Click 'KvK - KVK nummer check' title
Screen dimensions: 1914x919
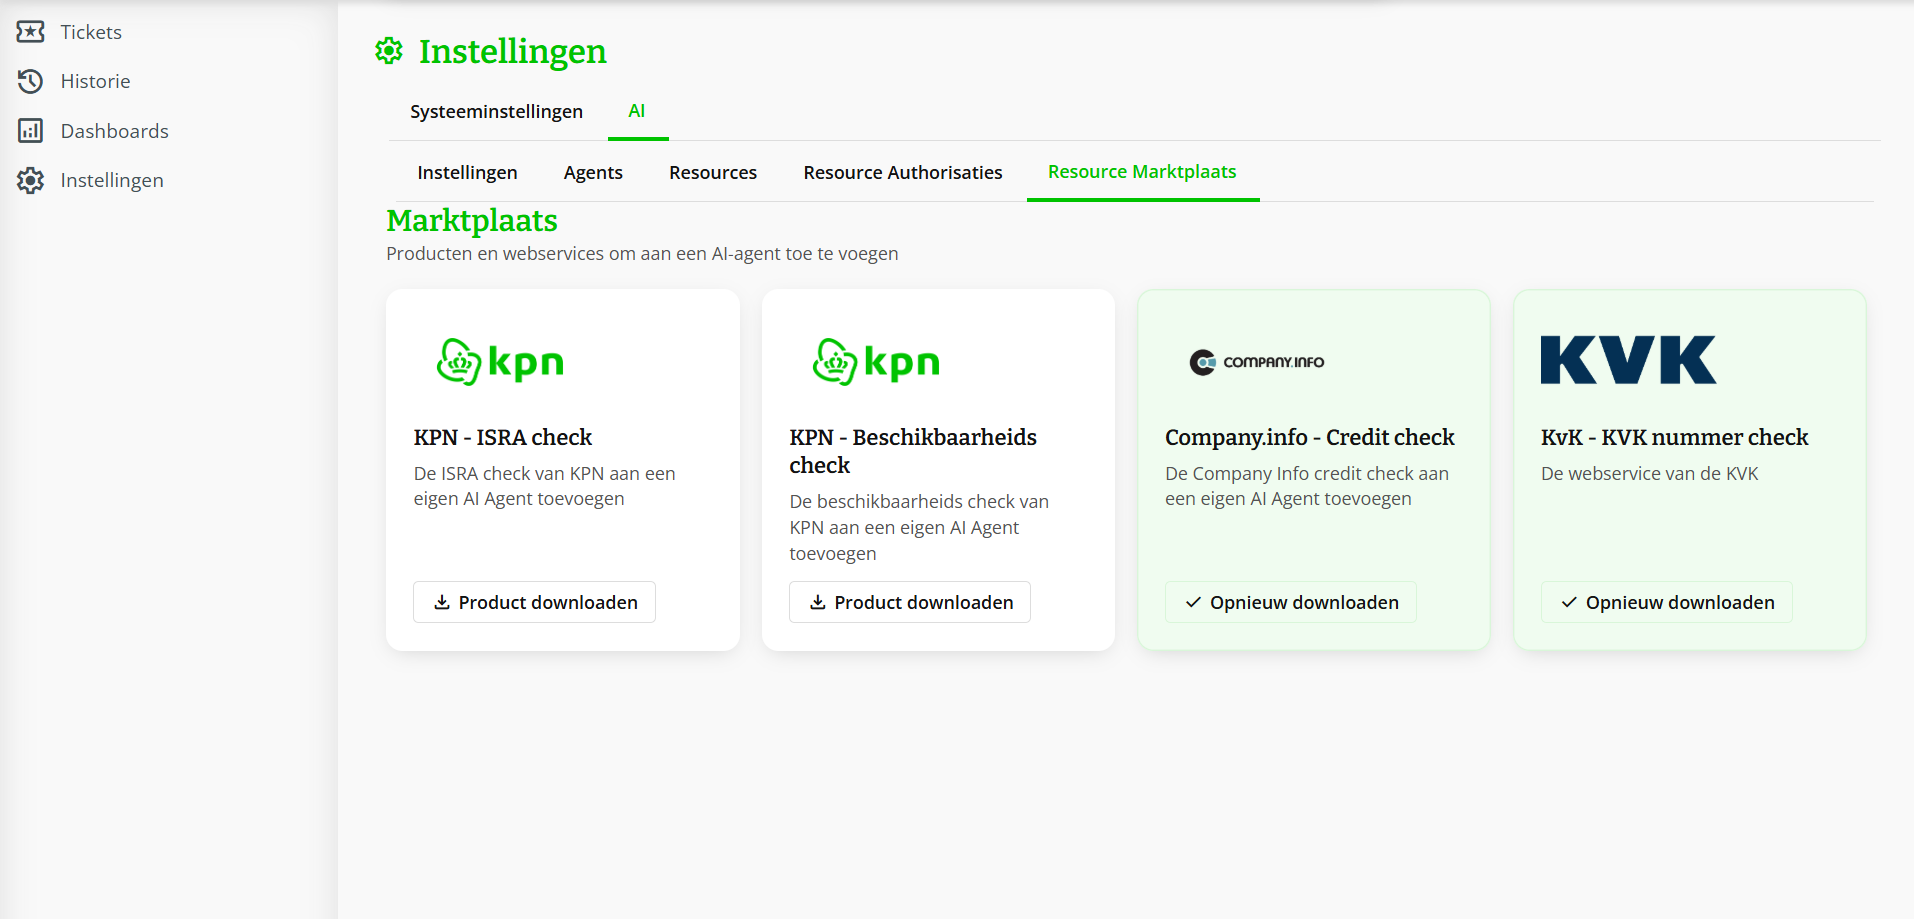[x=1675, y=437]
